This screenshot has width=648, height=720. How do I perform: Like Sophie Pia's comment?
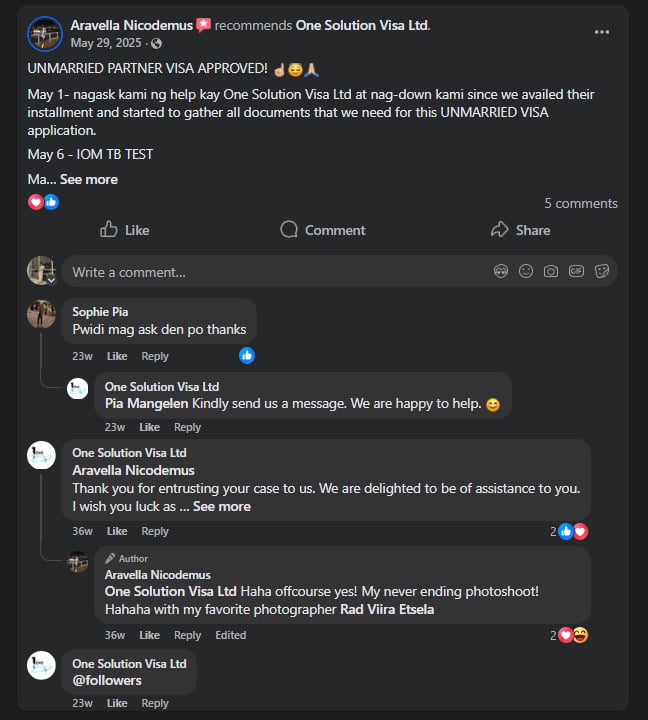pos(117,356)
